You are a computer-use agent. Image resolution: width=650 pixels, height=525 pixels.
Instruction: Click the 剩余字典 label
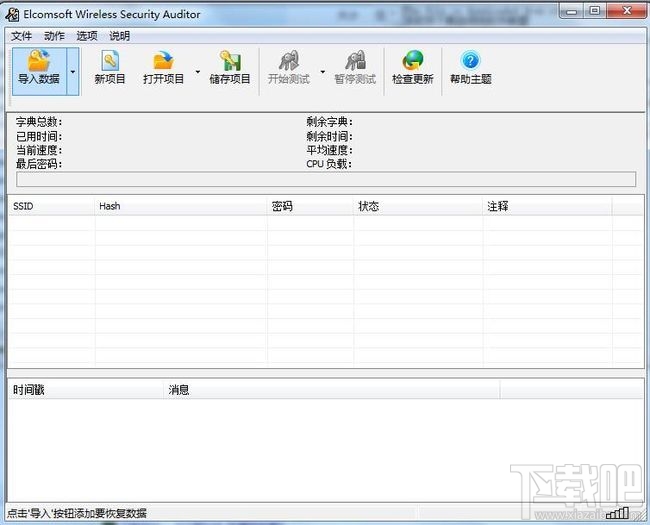(x=330, y=122)
